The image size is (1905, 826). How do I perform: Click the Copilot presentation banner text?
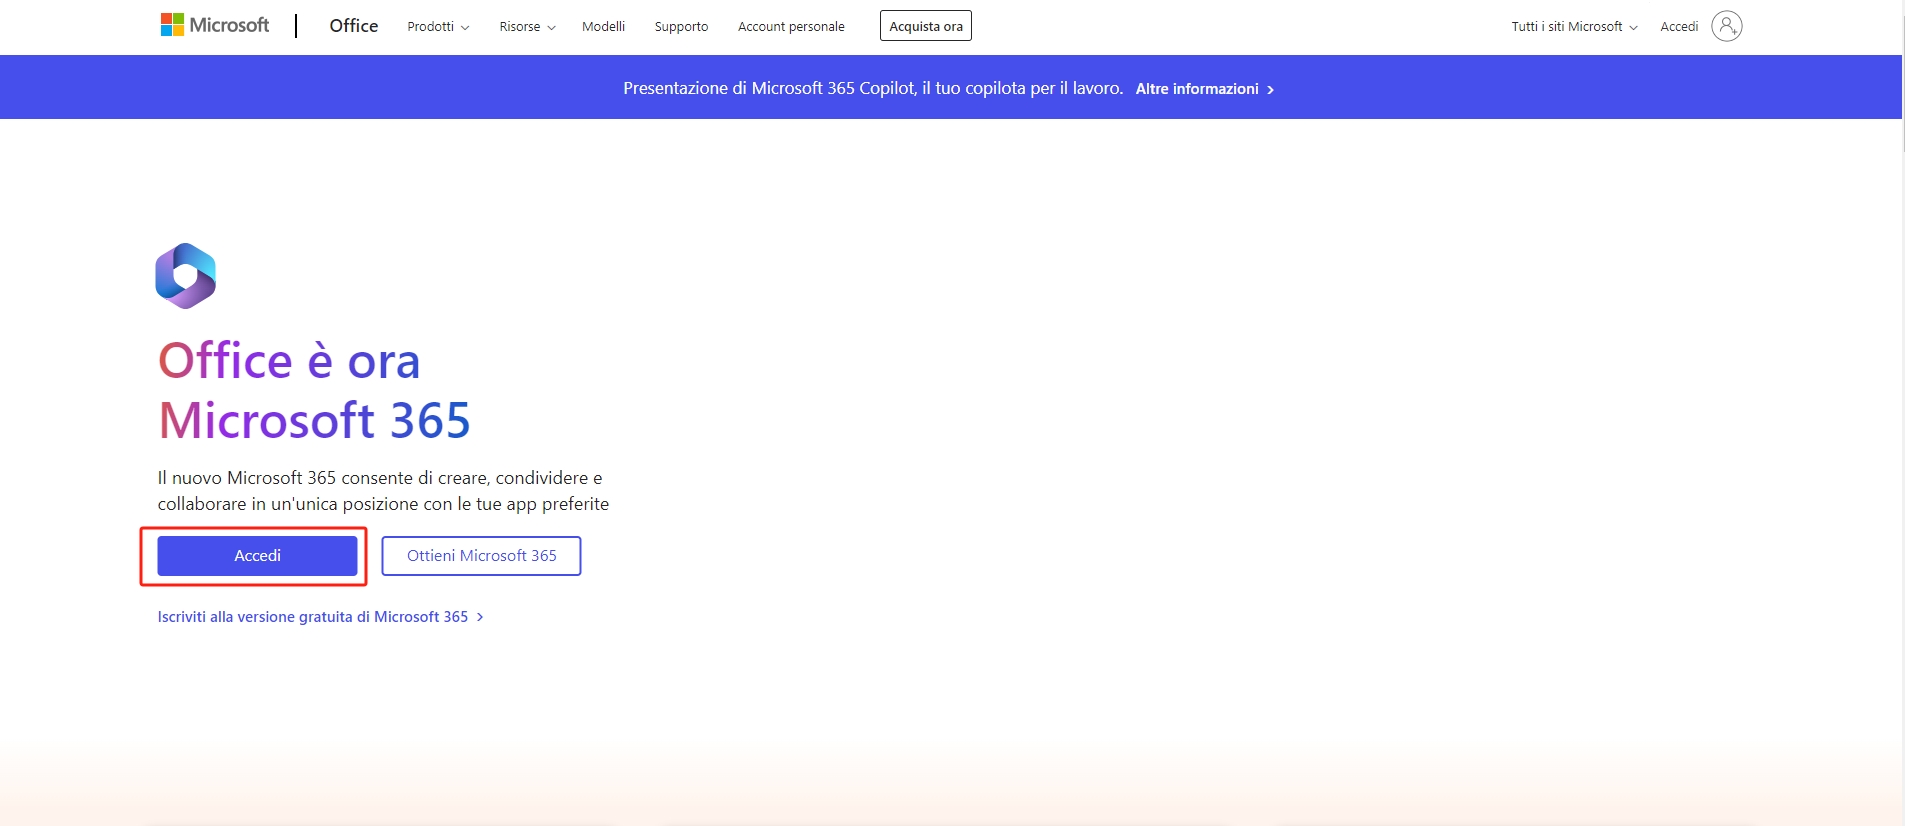click(873, 88)
